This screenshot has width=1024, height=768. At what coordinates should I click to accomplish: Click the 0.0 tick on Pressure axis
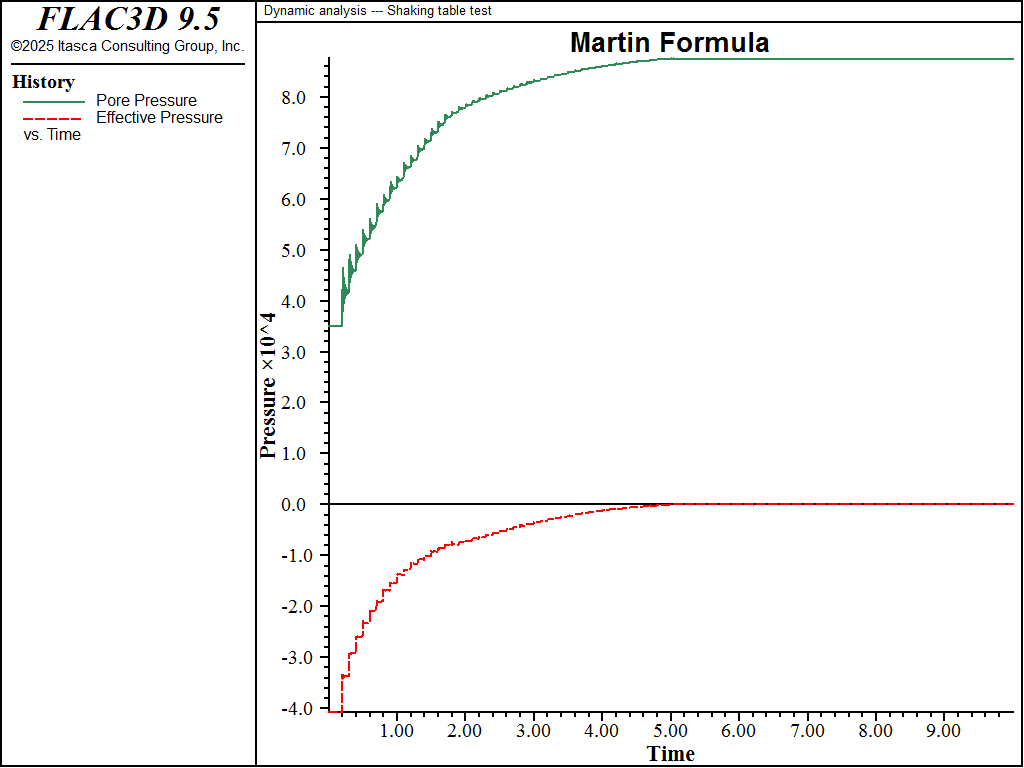[293, 504]
